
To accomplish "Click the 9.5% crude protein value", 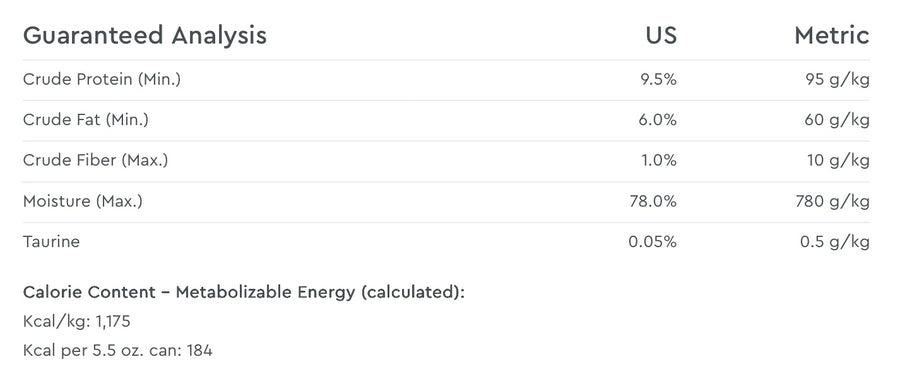I will click(x=658, y=80).
